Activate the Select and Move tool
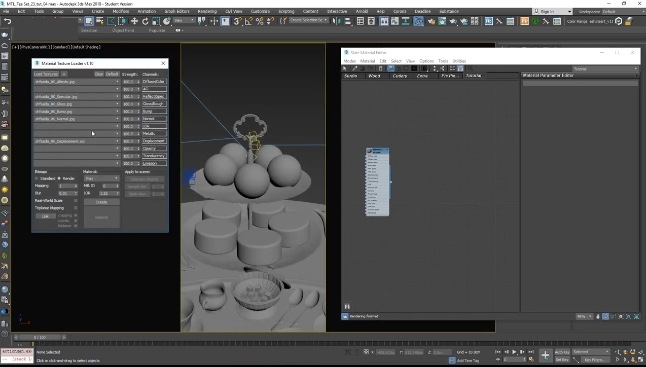This screenshot has height=367, width=646. click(x=134, y=21)
